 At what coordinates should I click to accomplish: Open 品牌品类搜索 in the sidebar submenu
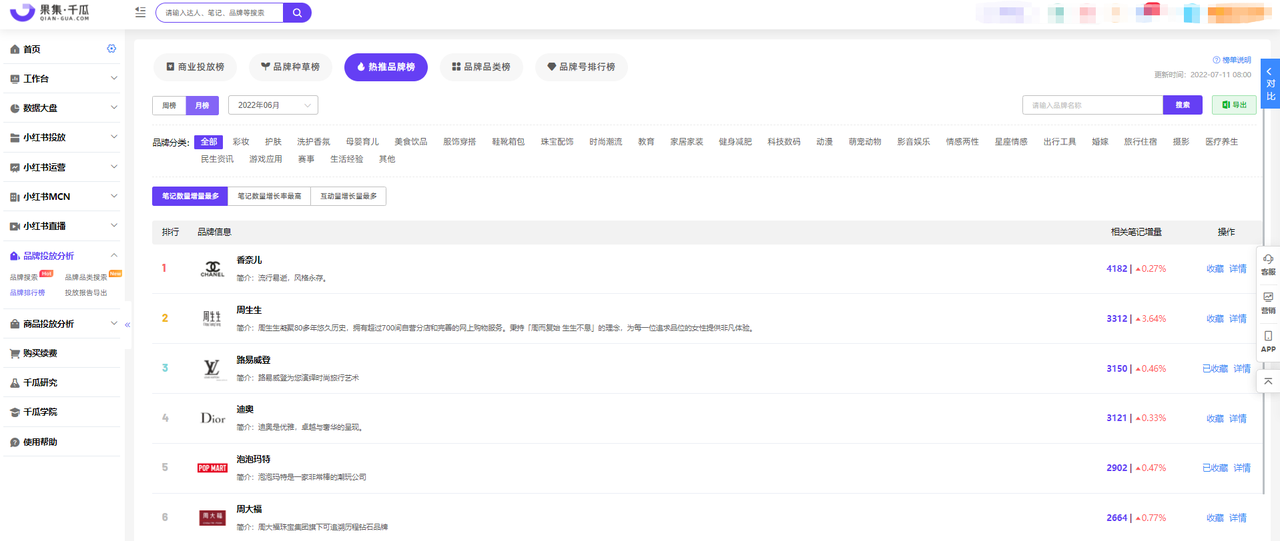pos(86,277)
